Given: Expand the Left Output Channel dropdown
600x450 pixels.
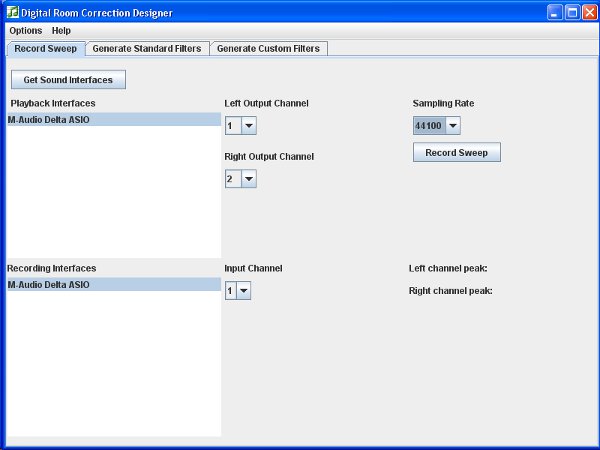Looking at the screenshot, I should 241,126.
